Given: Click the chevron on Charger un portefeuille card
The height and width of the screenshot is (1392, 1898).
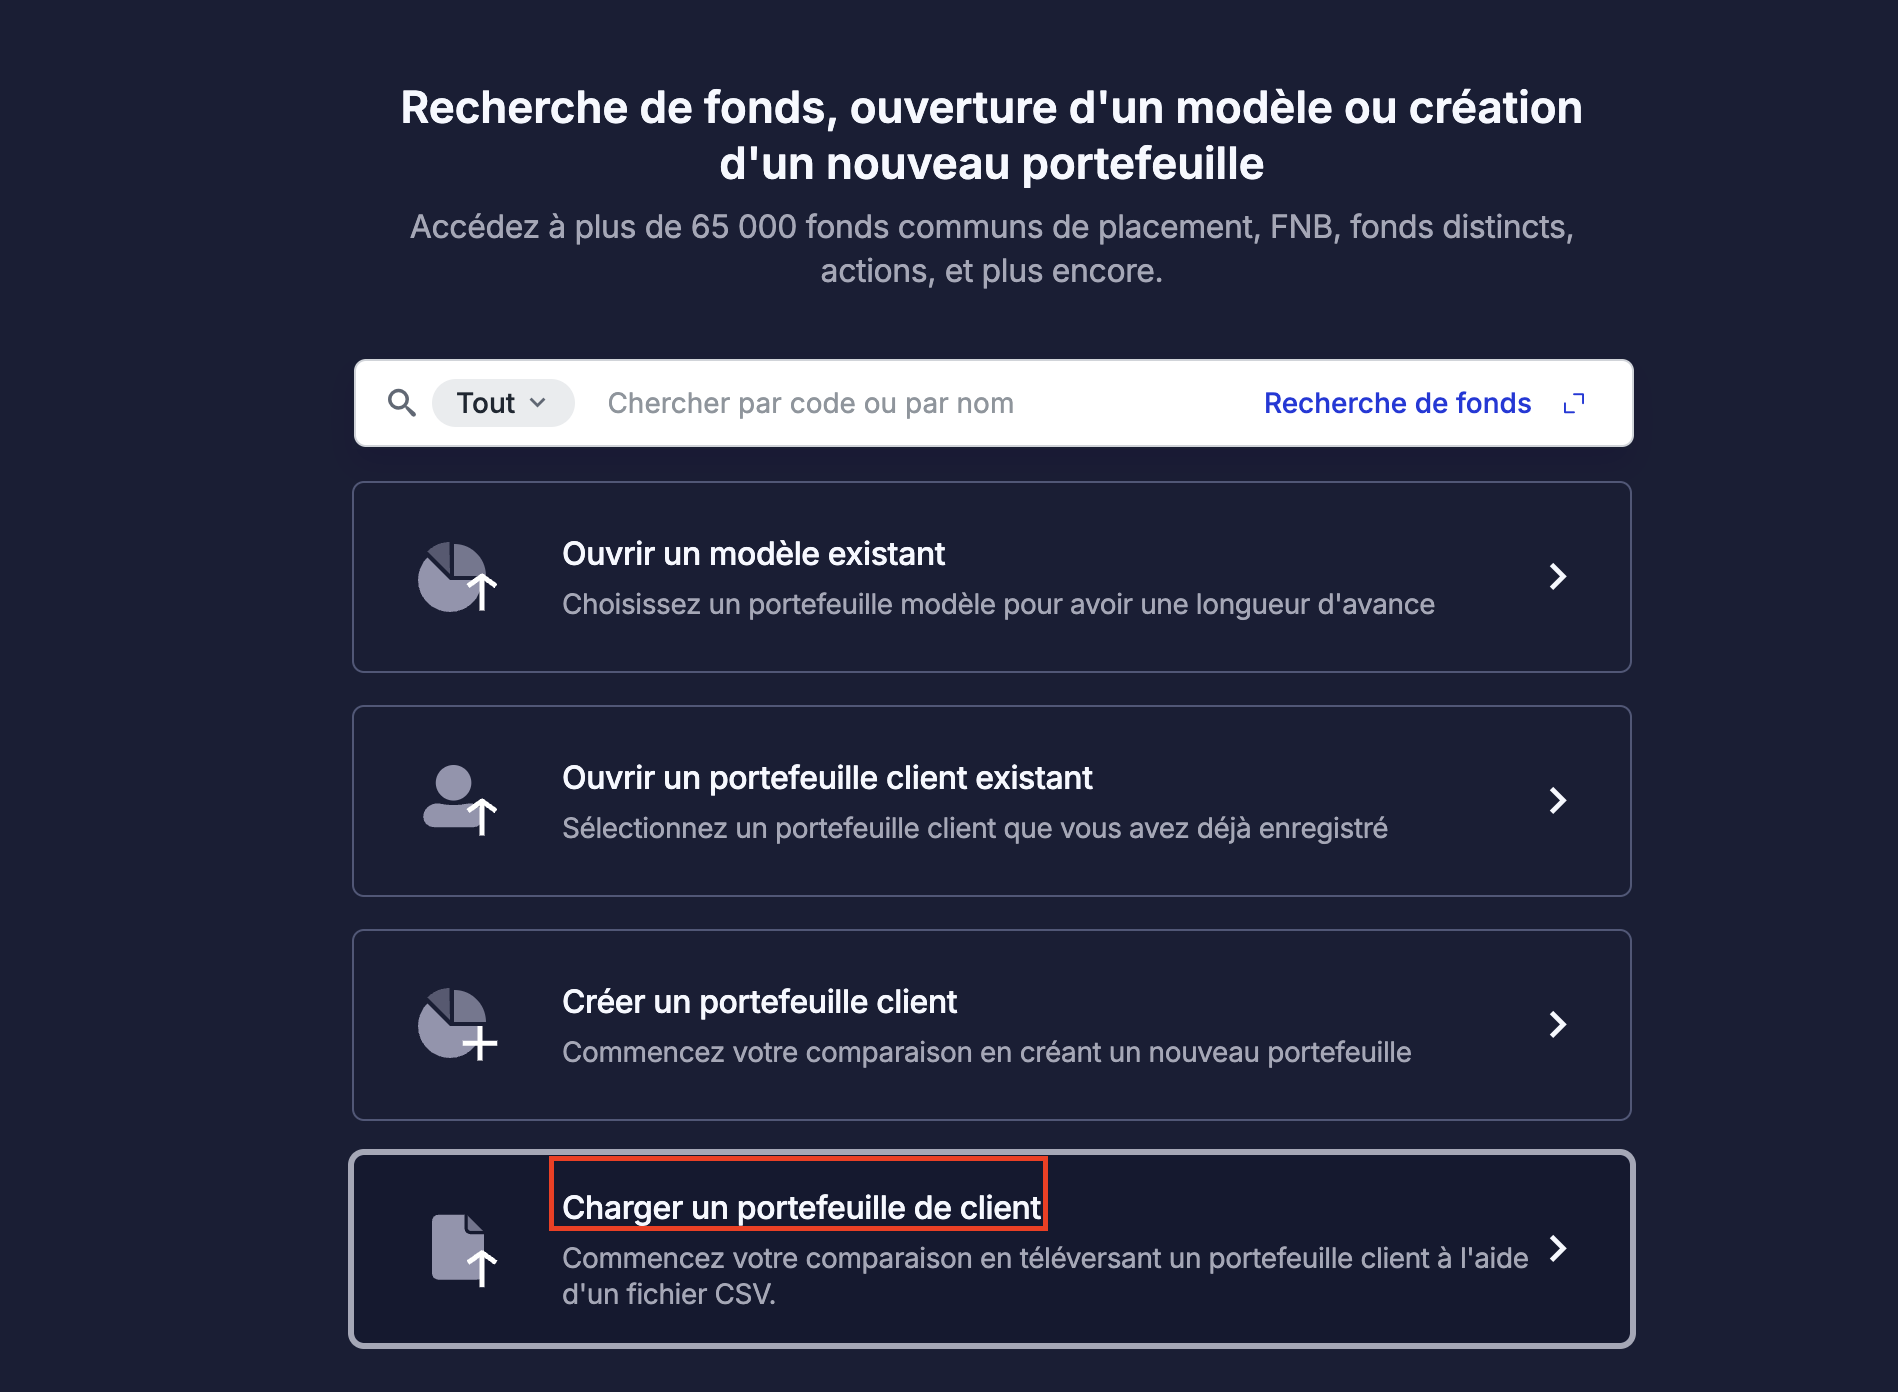Looking at the screenshot, I should tap(1557, 1248).
